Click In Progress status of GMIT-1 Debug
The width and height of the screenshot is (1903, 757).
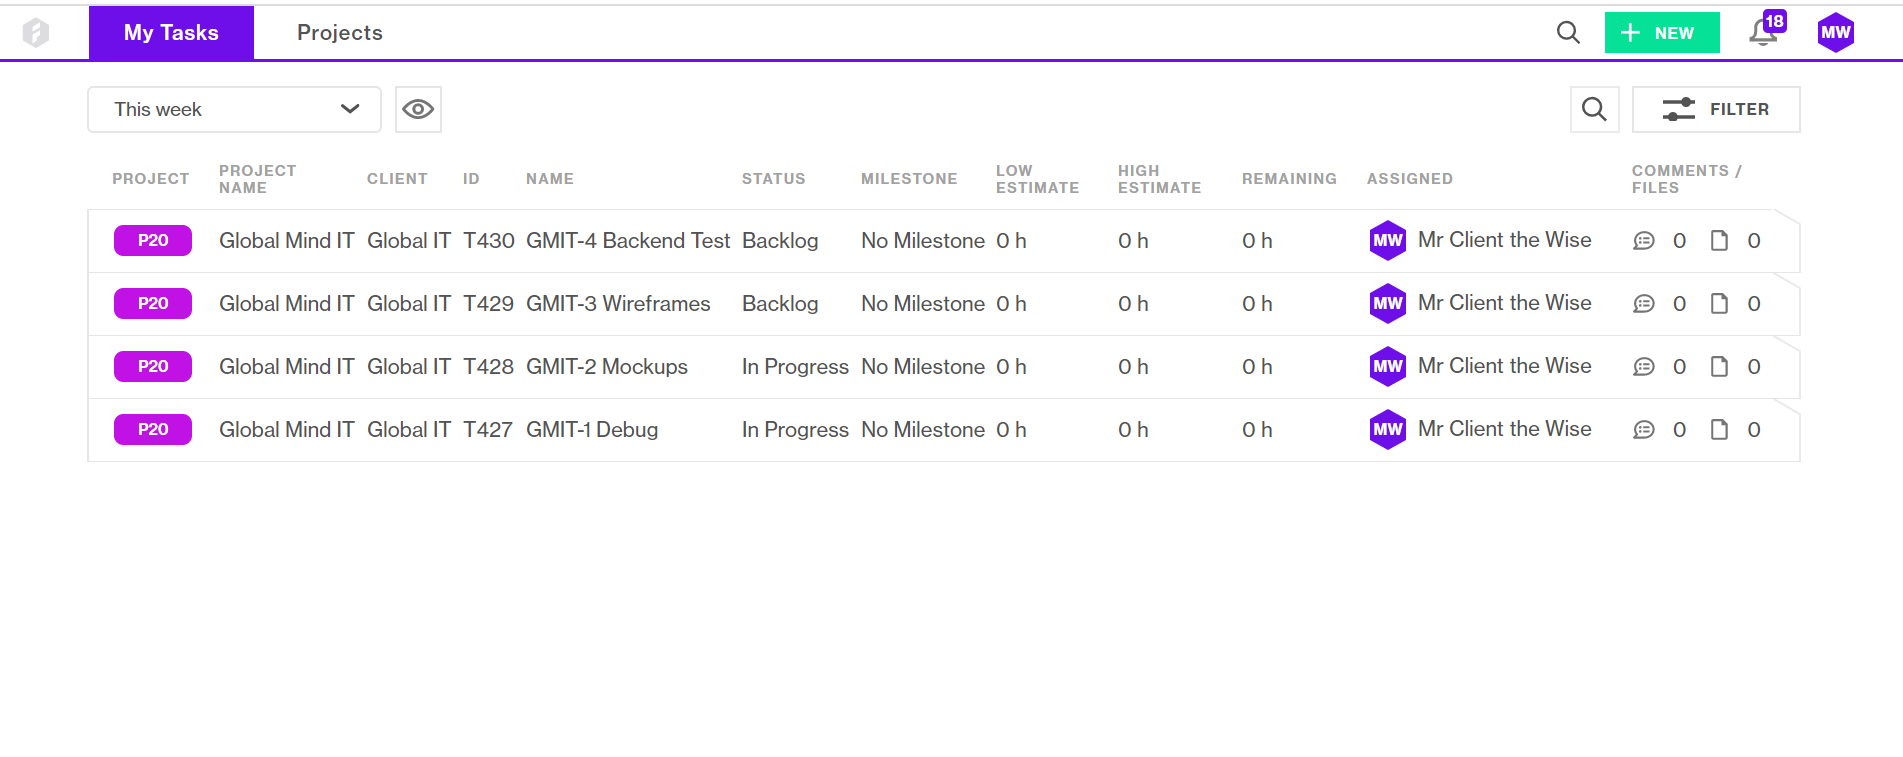[795, 430]
